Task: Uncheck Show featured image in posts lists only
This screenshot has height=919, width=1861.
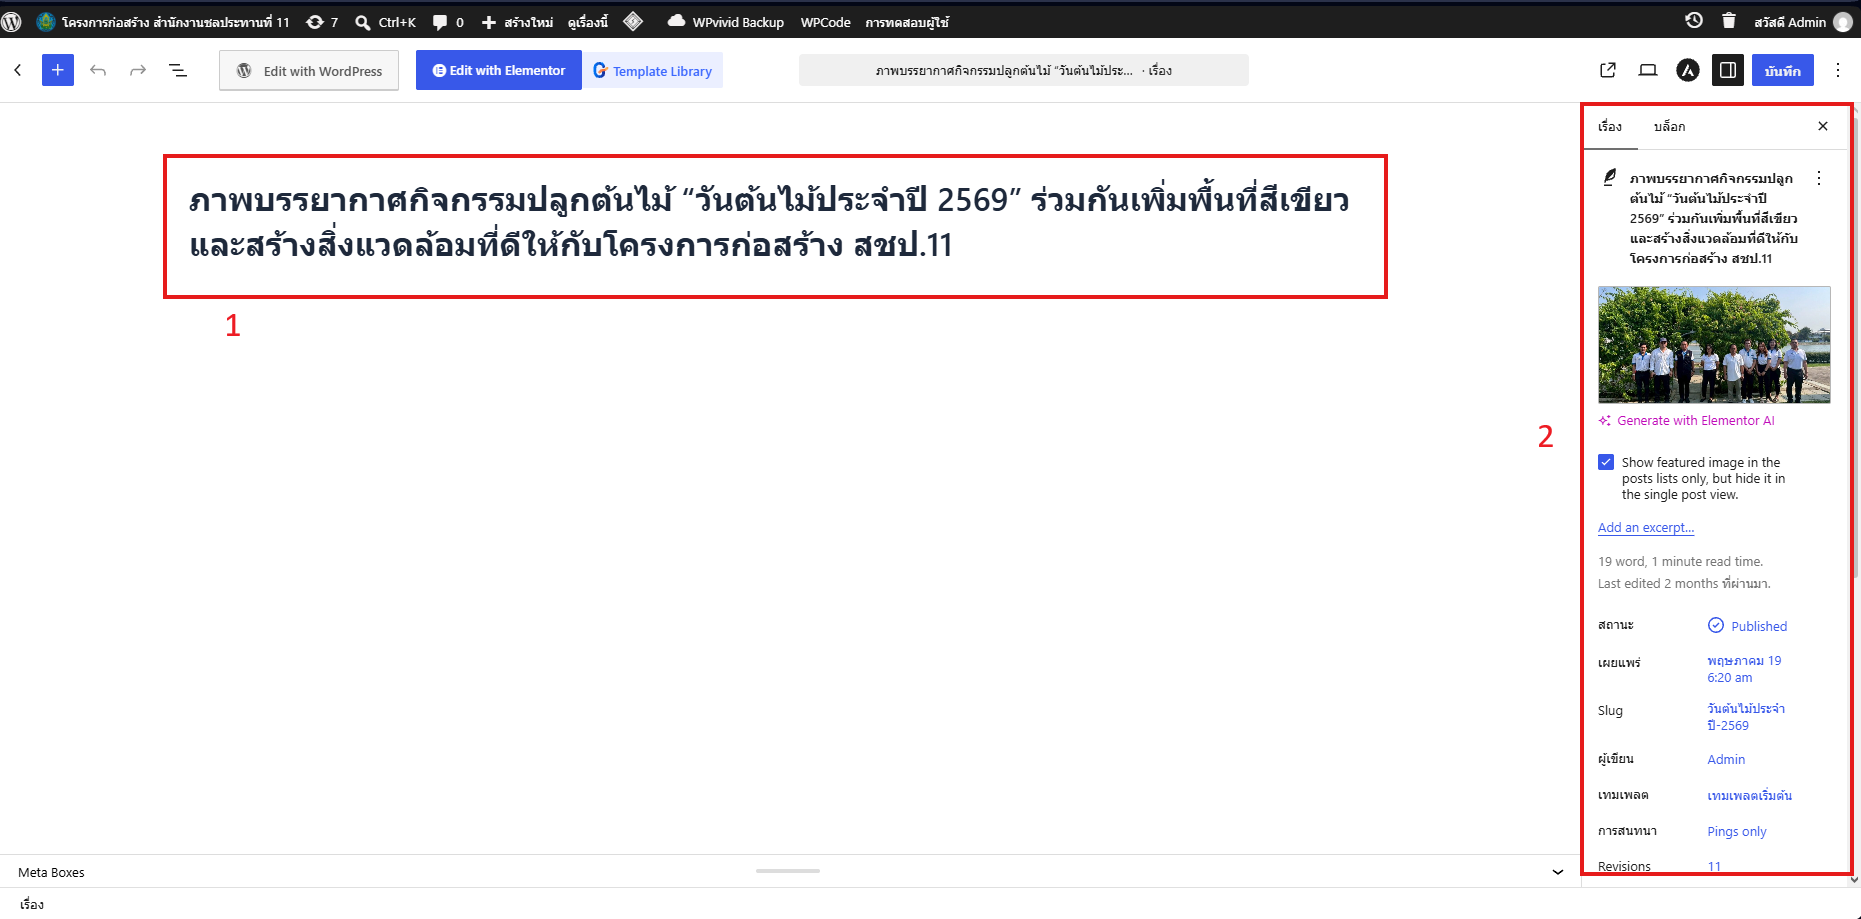Action: pyautogui.click(x=1606, y=462)
